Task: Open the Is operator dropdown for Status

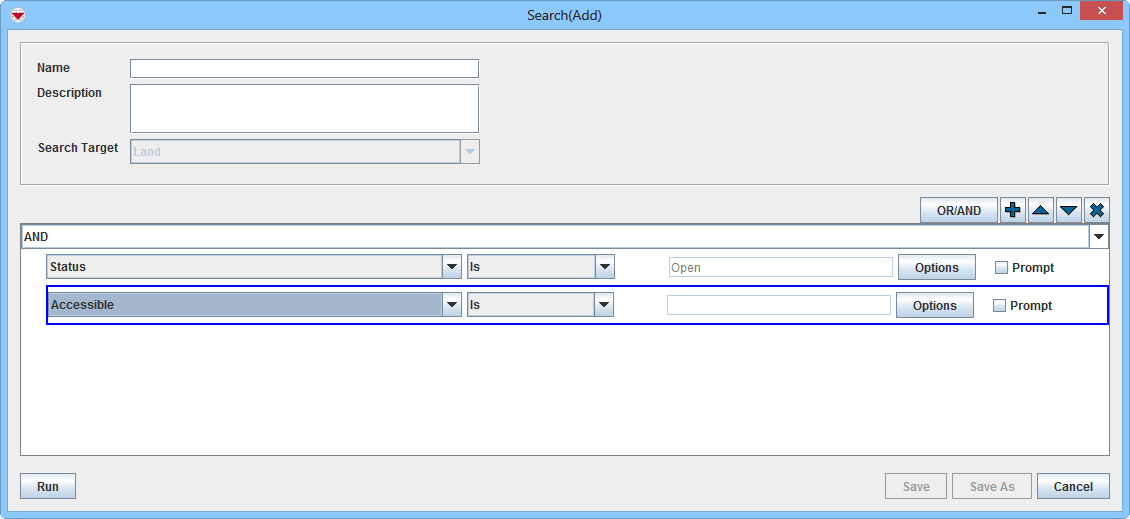Action: point(604,268)
